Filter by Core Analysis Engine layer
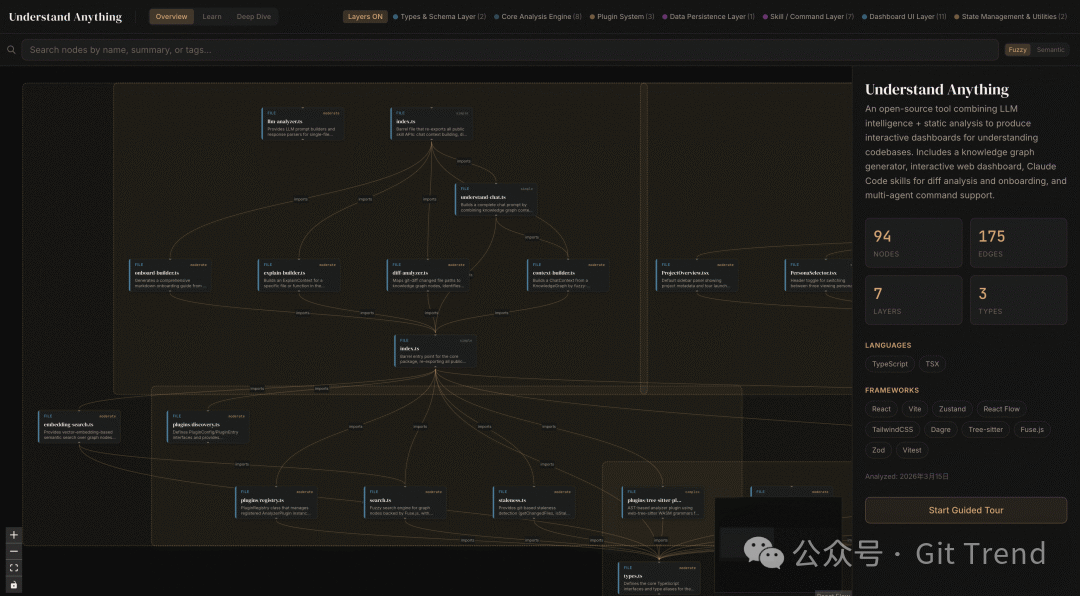The width and height of the screenshot is (1080, 596). 537,17
